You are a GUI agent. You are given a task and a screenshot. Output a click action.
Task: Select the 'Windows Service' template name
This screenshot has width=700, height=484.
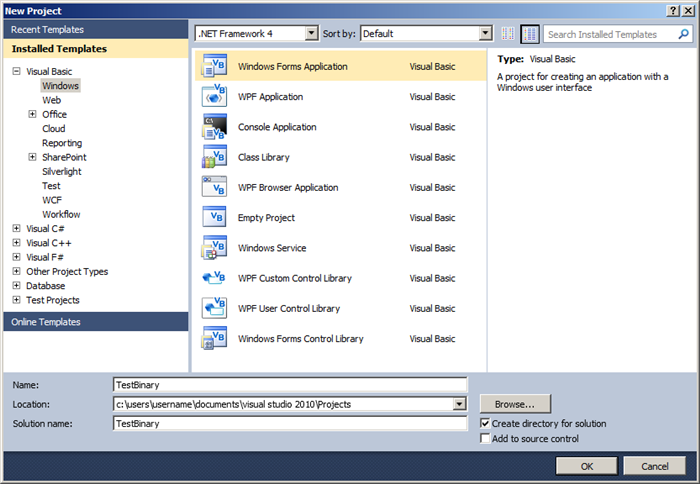pyautogui.click(x=272, y=248)
